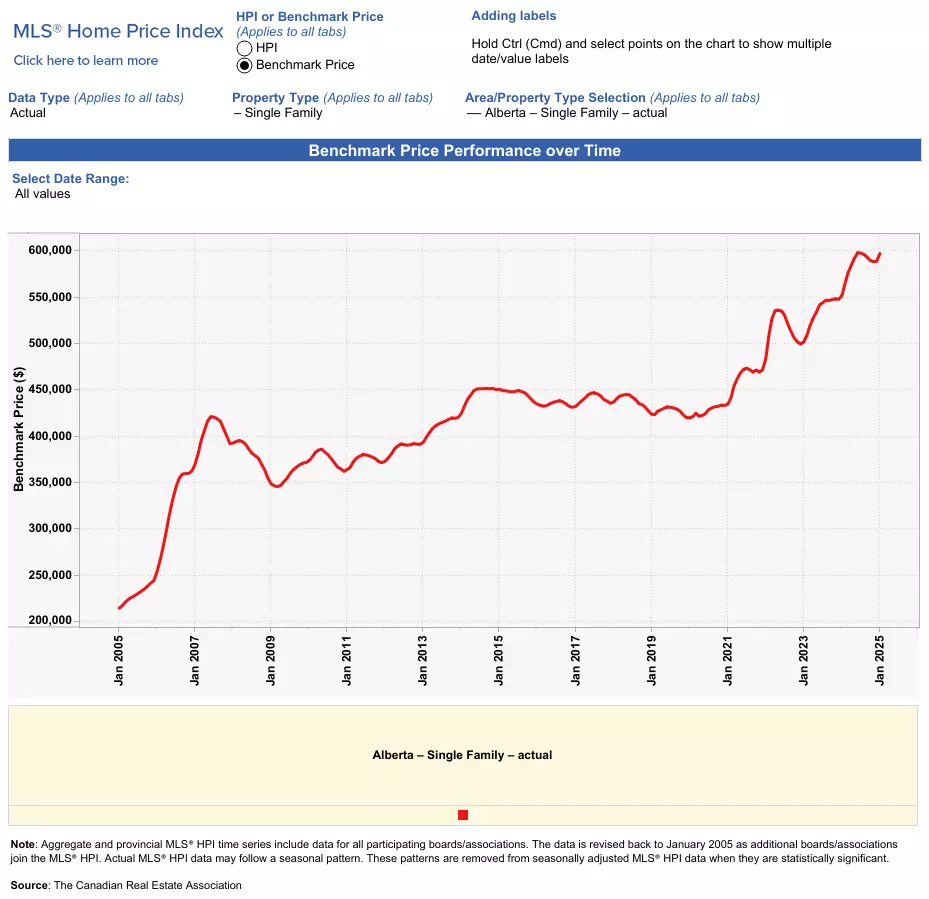The image size is (929, 899).
Task: Click the 'Benchmark Price ($)' axis title
Action: [x=18, y=429]
